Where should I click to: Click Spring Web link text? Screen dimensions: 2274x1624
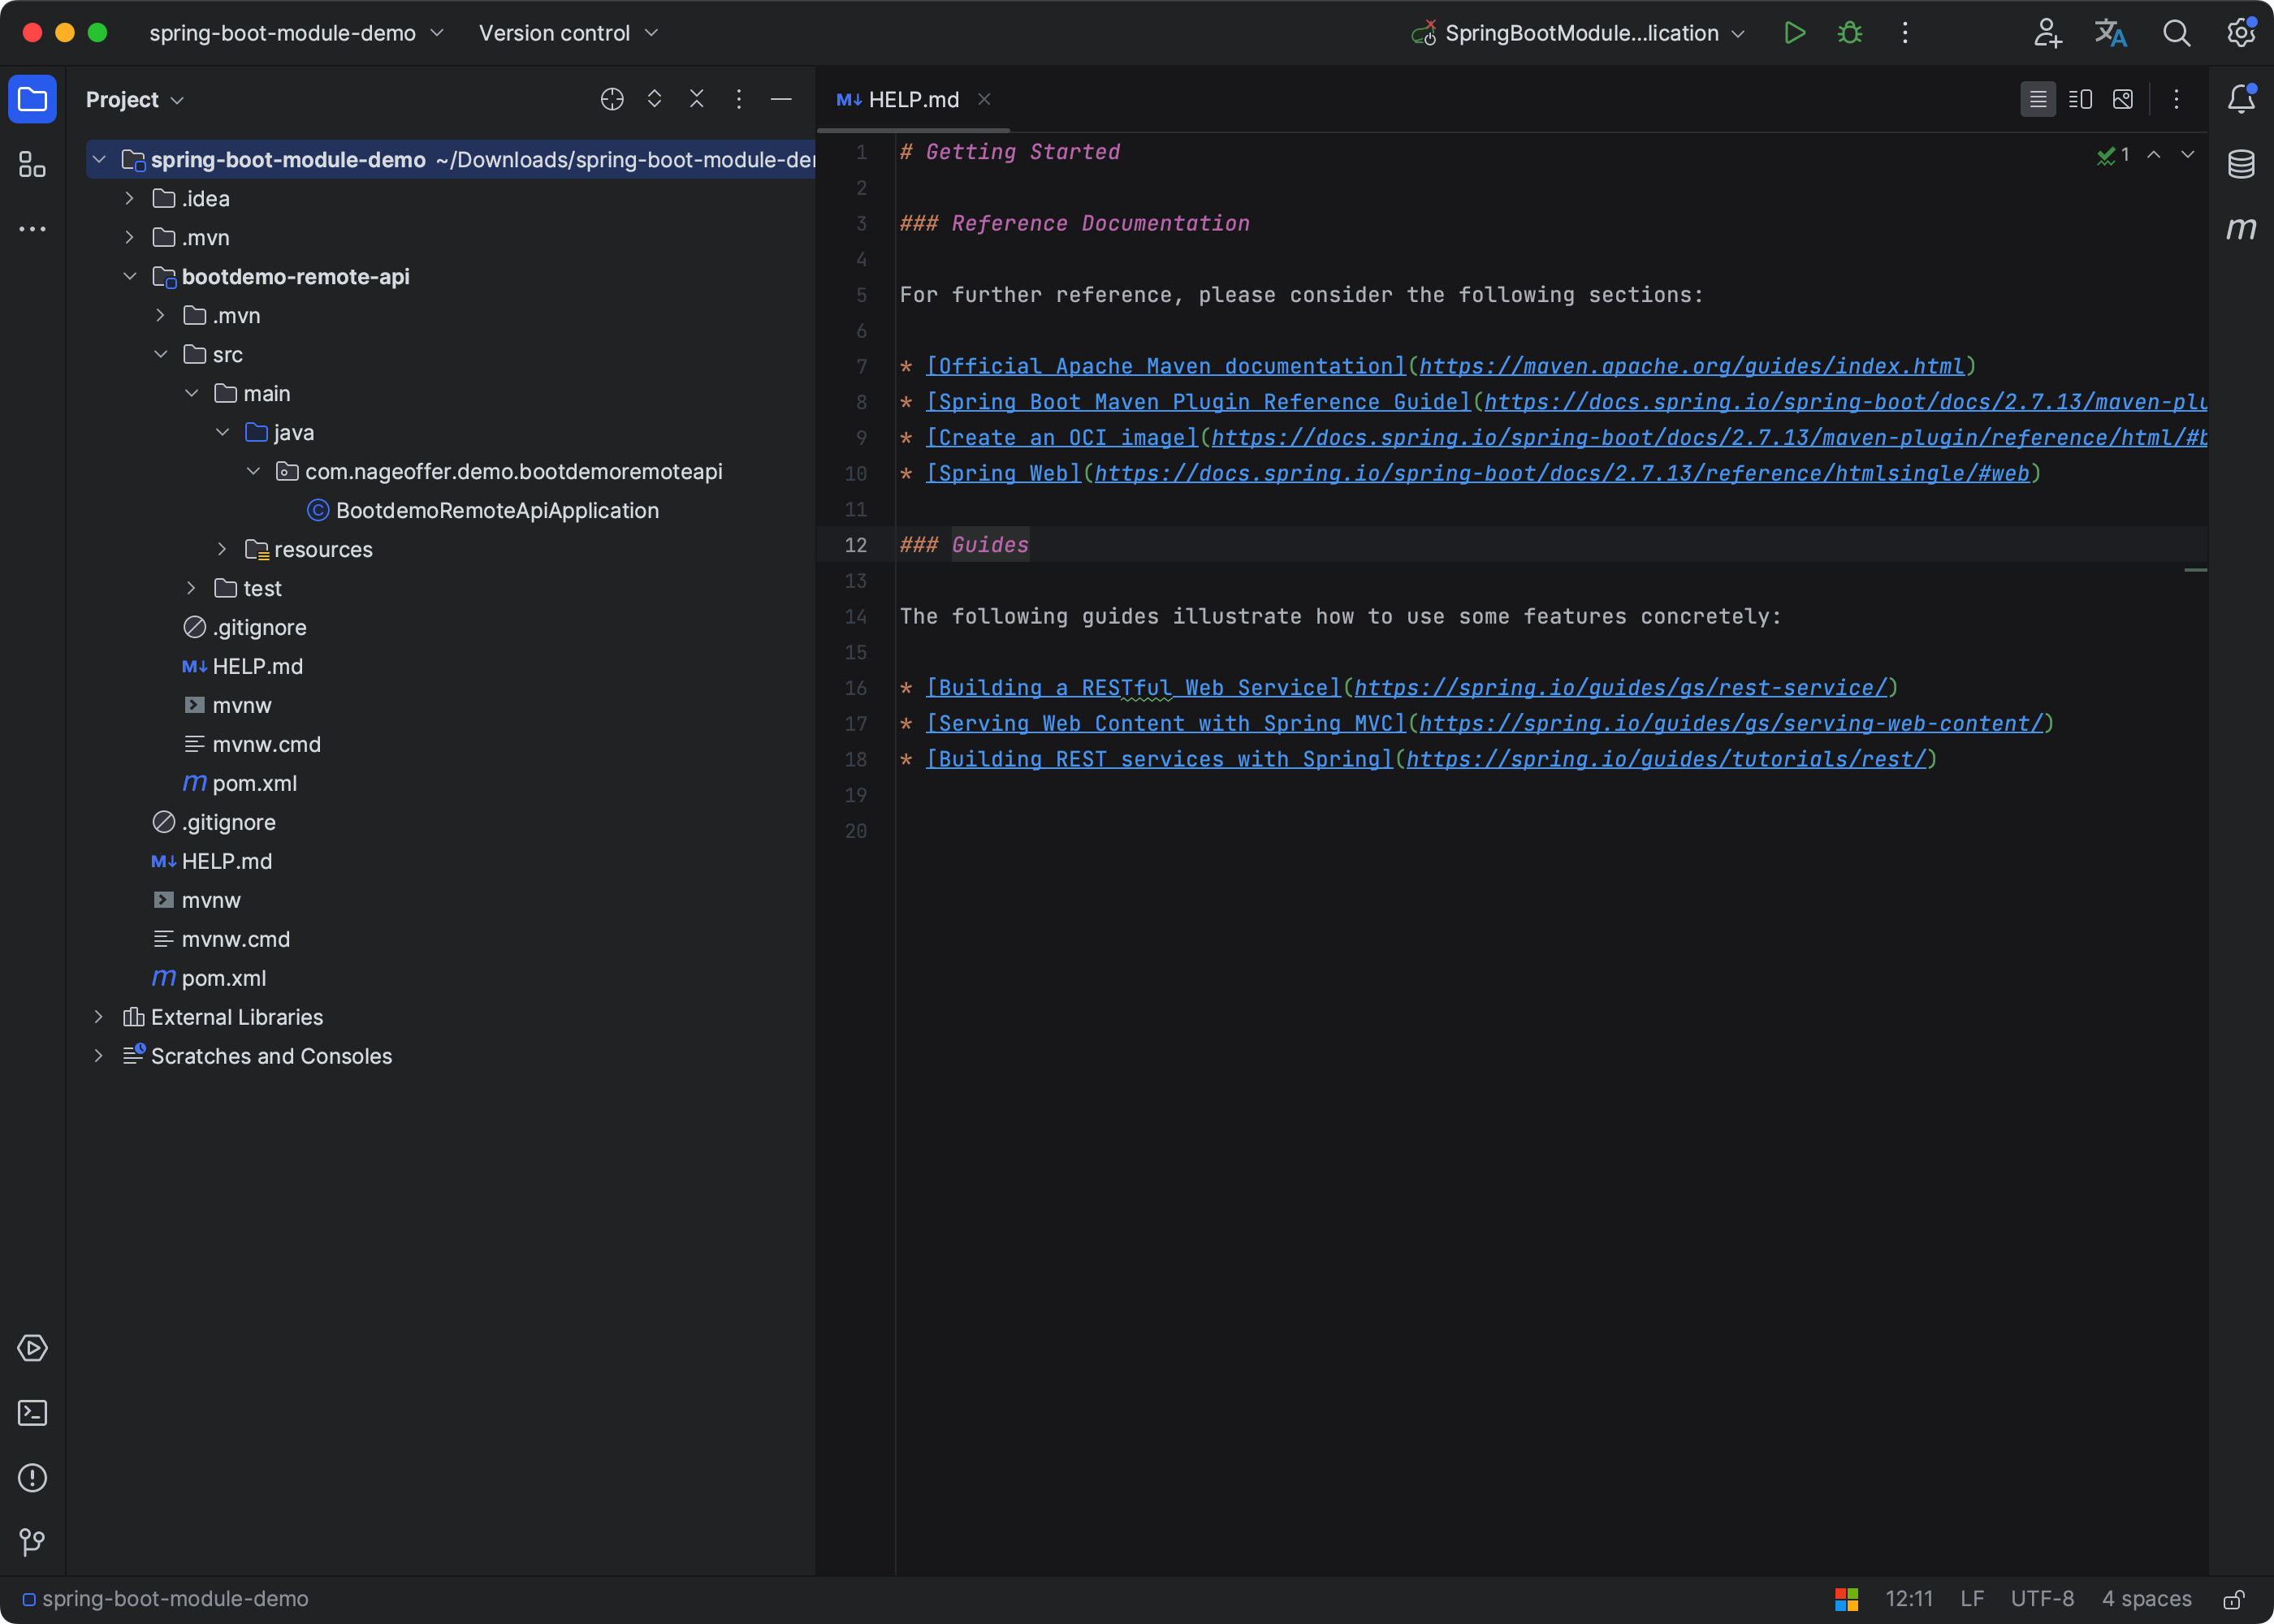(1004, 474)
